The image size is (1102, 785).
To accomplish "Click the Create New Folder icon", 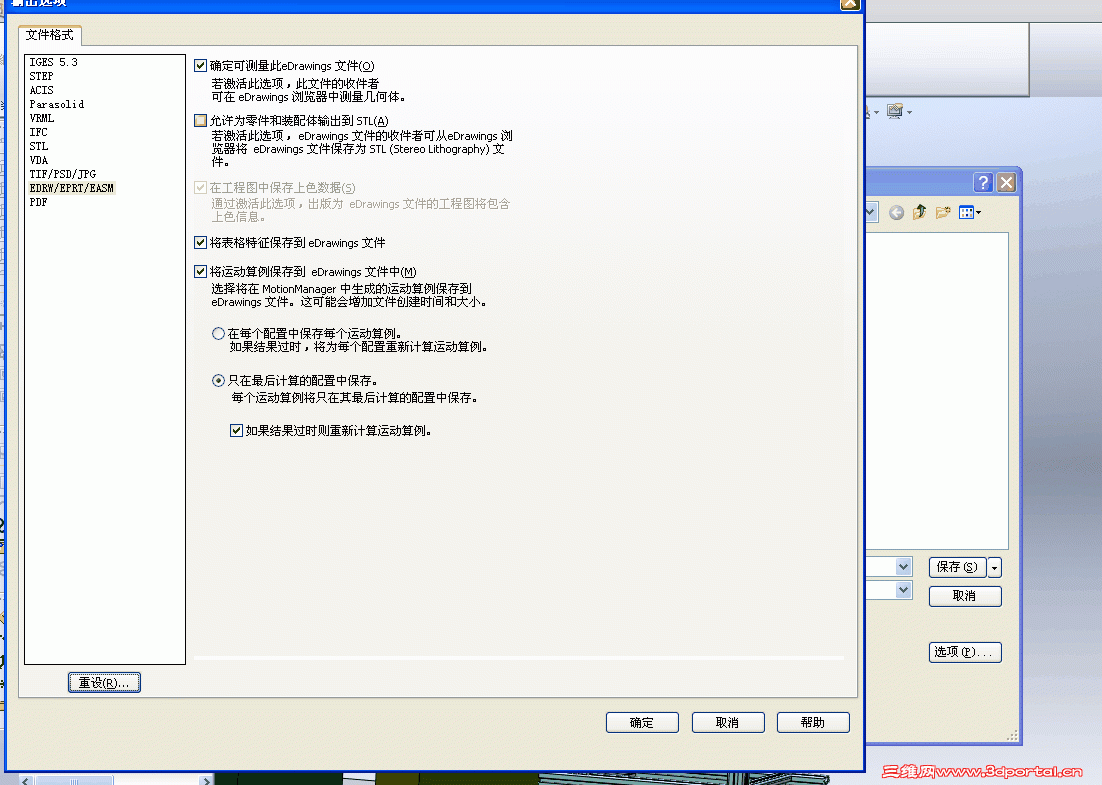I will click(x=944, y=211).
